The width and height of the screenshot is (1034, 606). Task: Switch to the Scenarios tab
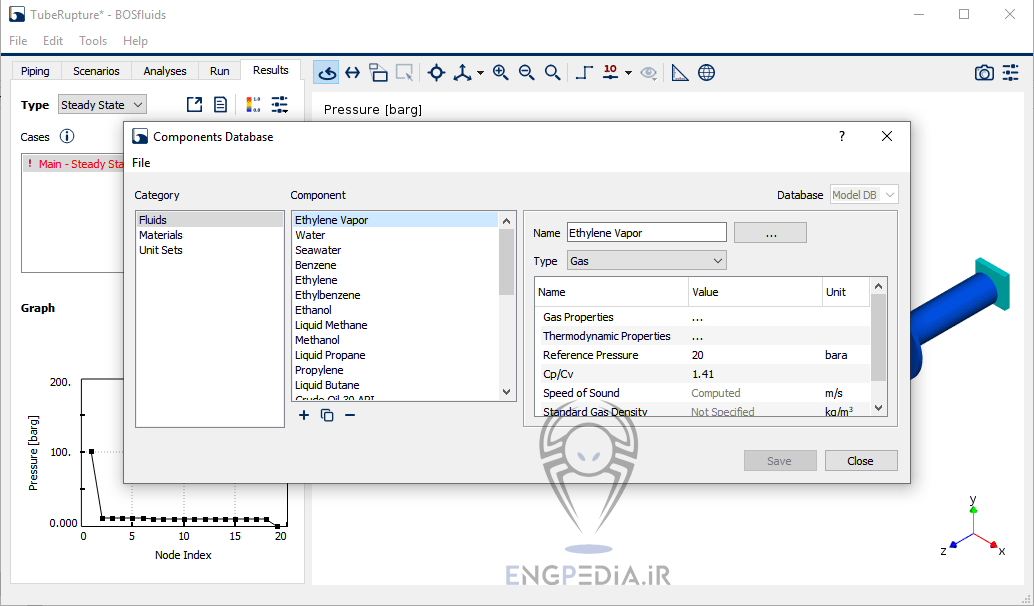[x=96, y=71]
